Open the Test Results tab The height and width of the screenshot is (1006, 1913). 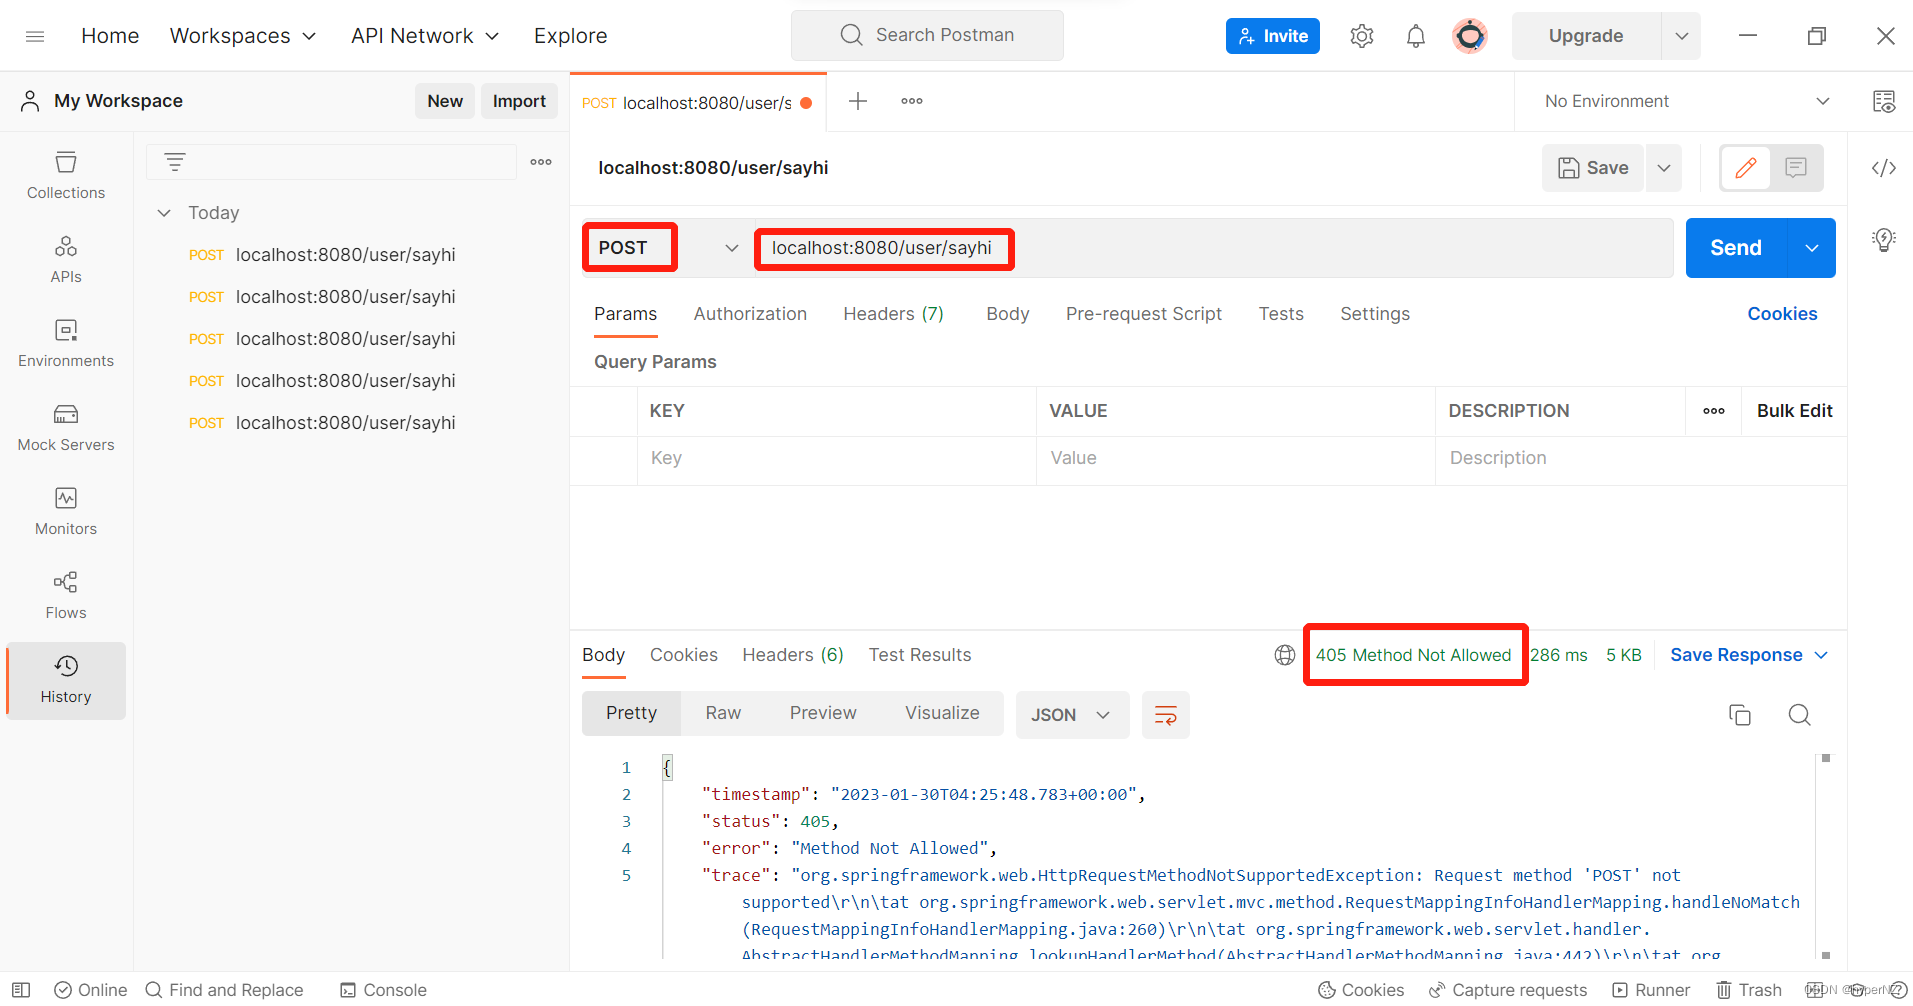[x=920, y=655]
